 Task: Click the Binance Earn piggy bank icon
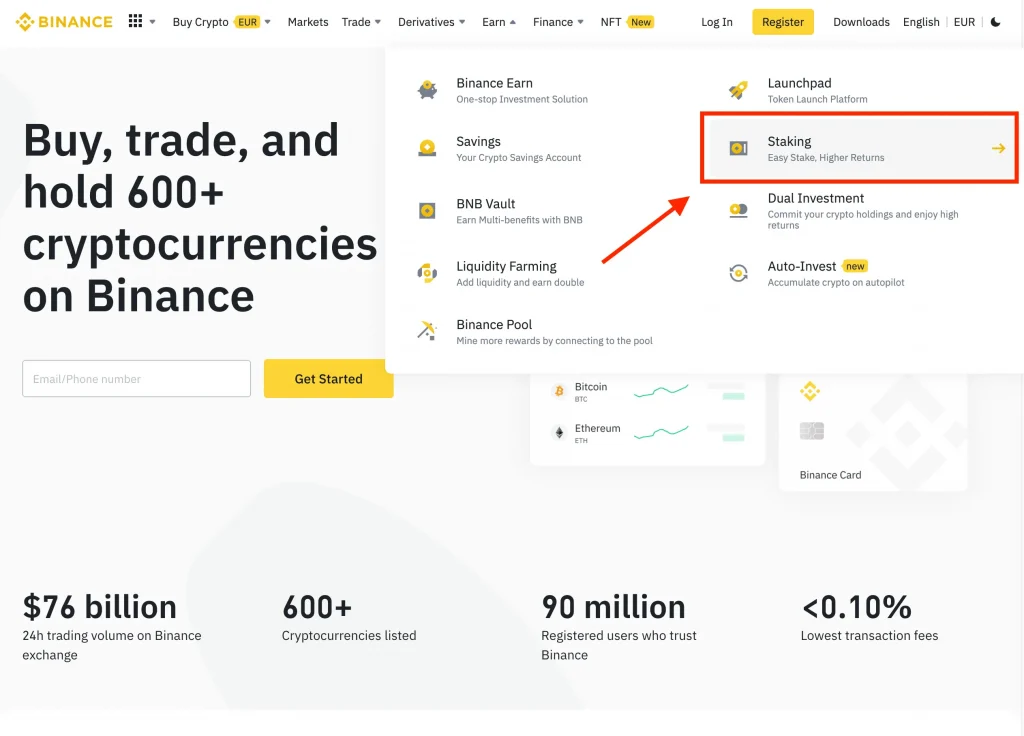click(427, 90)
